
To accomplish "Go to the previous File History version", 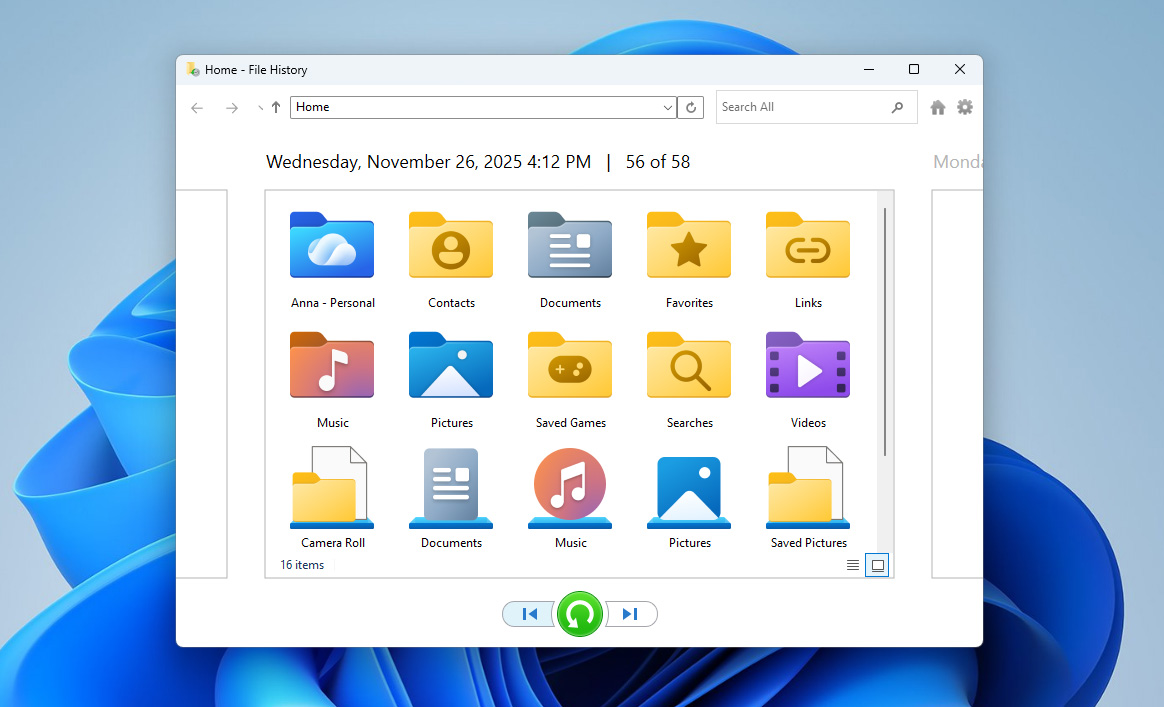I will tap(528, 614).
